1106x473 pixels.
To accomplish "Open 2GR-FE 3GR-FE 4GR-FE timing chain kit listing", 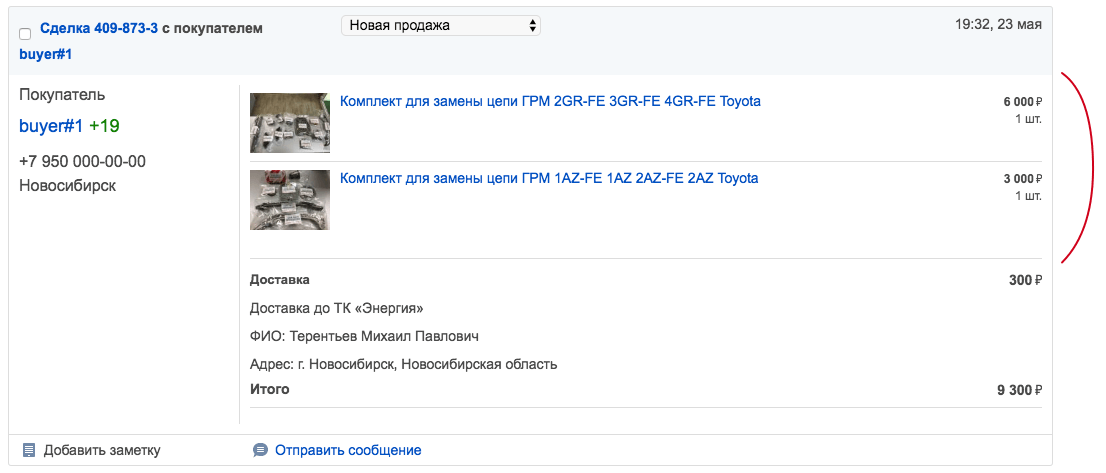I will (x=550, y=102).
